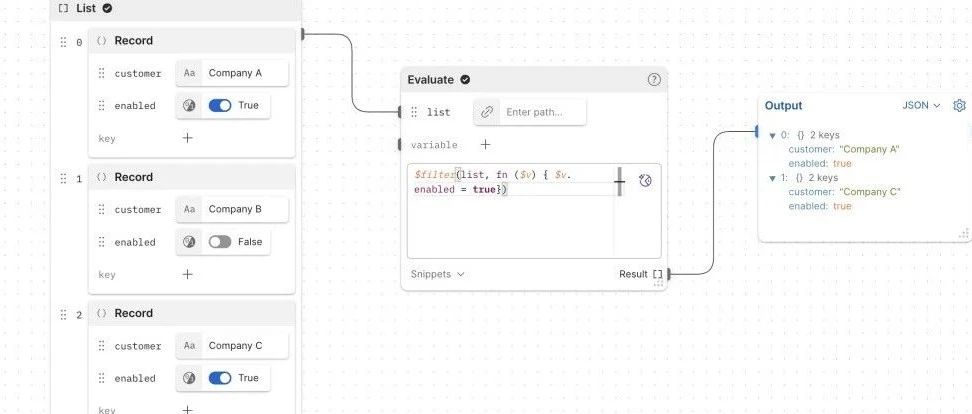Click the history clock icon in expression editor
Viewport: 972px width, 414px height.
click(x=645, y=181)
